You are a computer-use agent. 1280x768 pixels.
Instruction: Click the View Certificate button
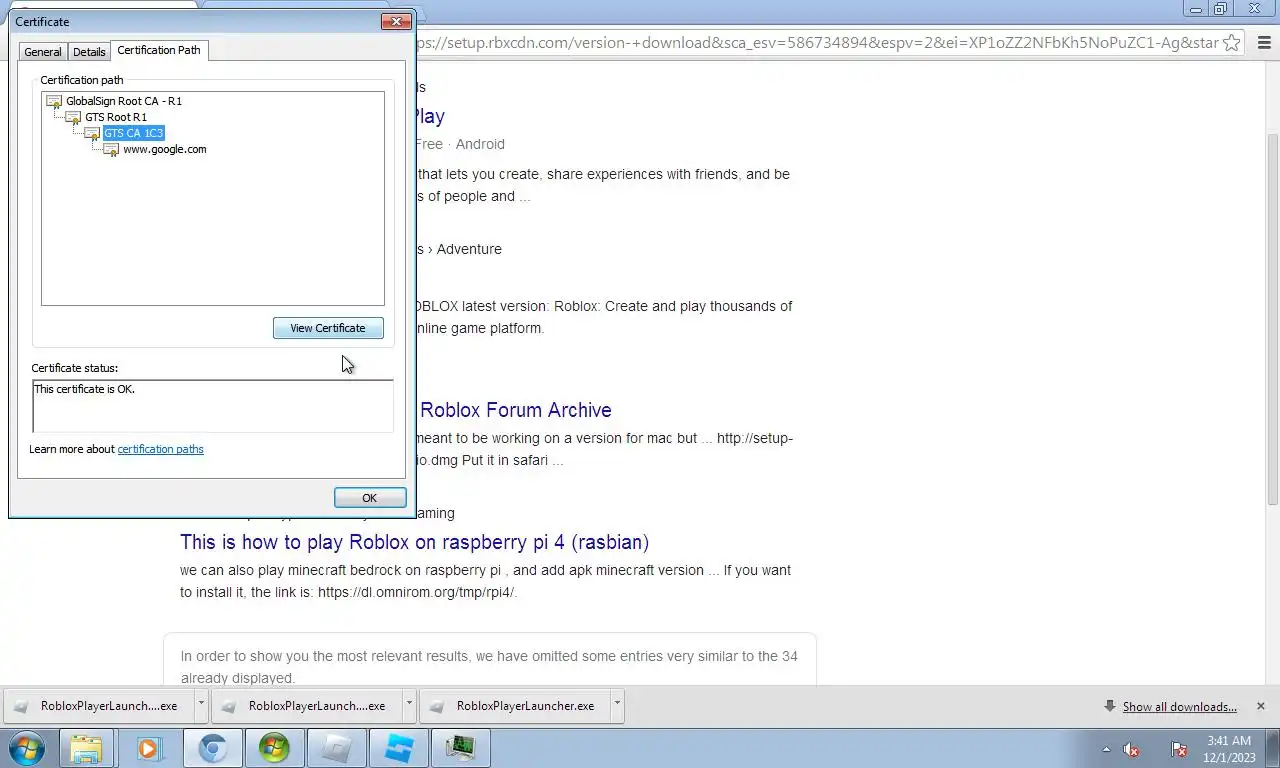pyautogui.click(x=328, y=328)
